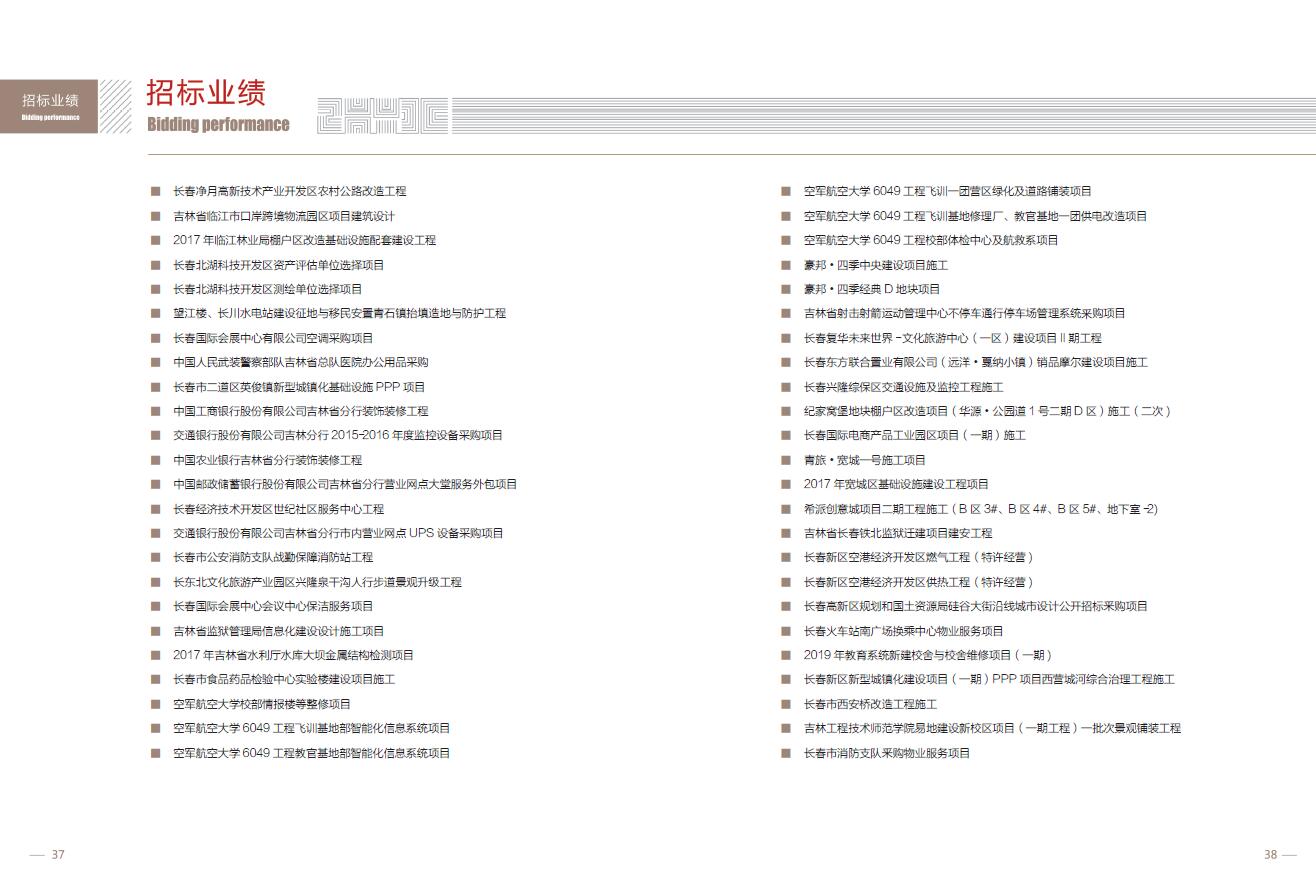Click the bullet before 长春净月高新技术产业开发区农村公路改造工程

point(155,191)
